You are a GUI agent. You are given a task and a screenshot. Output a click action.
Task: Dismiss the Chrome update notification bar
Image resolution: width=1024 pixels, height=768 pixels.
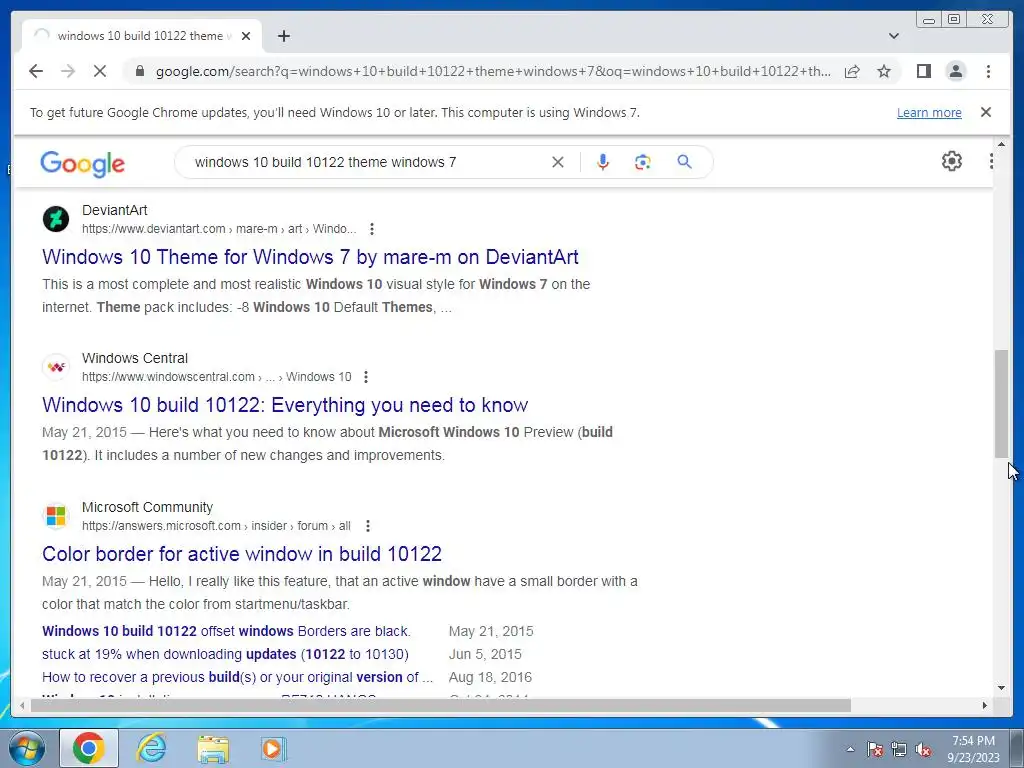coord(985,112)
